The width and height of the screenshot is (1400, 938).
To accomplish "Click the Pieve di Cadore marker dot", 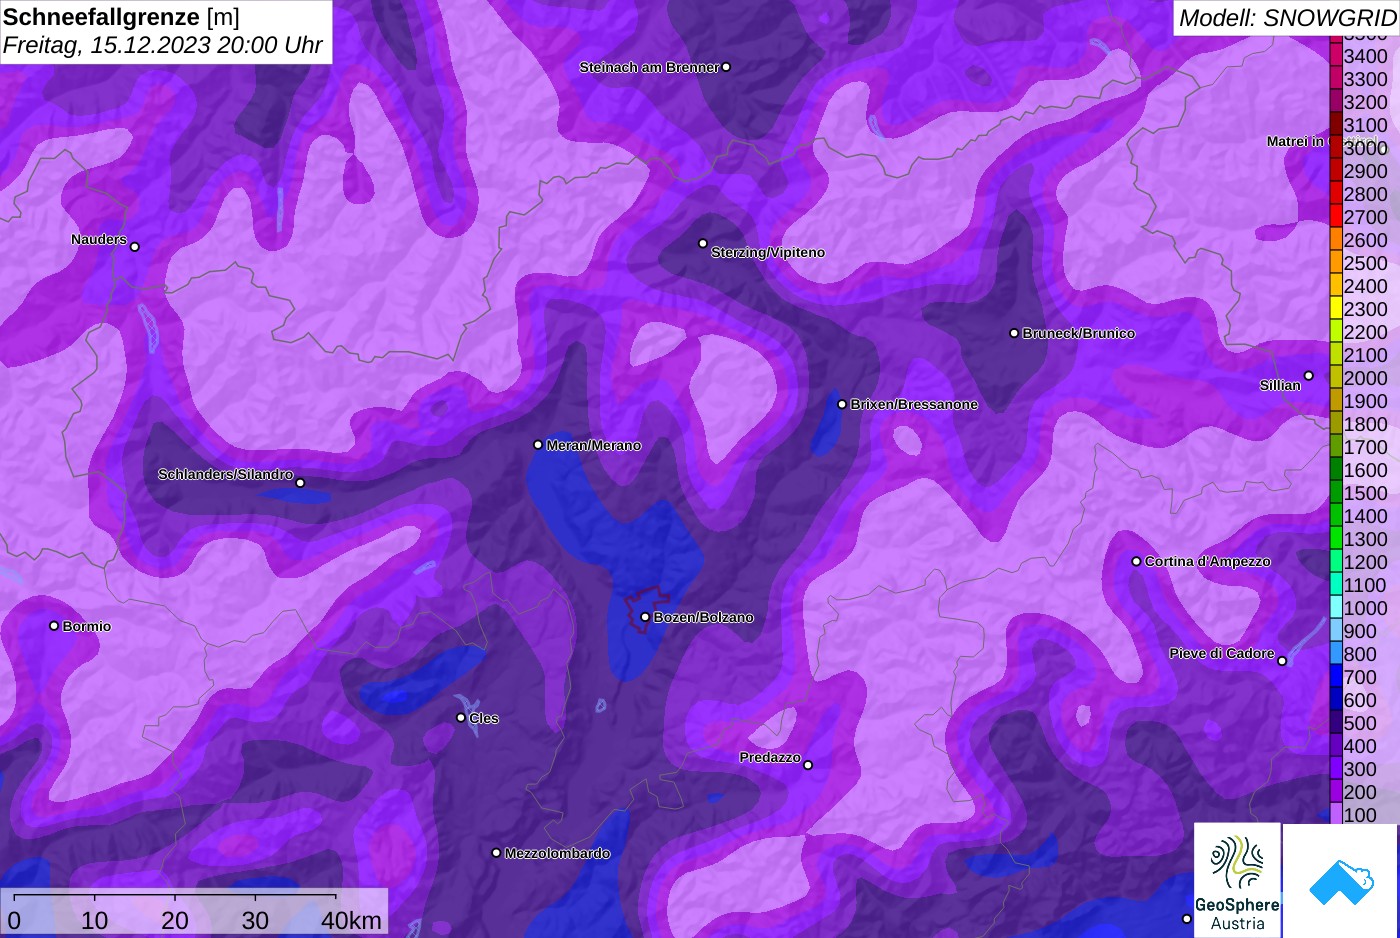I will click(x=1282, y=661).
